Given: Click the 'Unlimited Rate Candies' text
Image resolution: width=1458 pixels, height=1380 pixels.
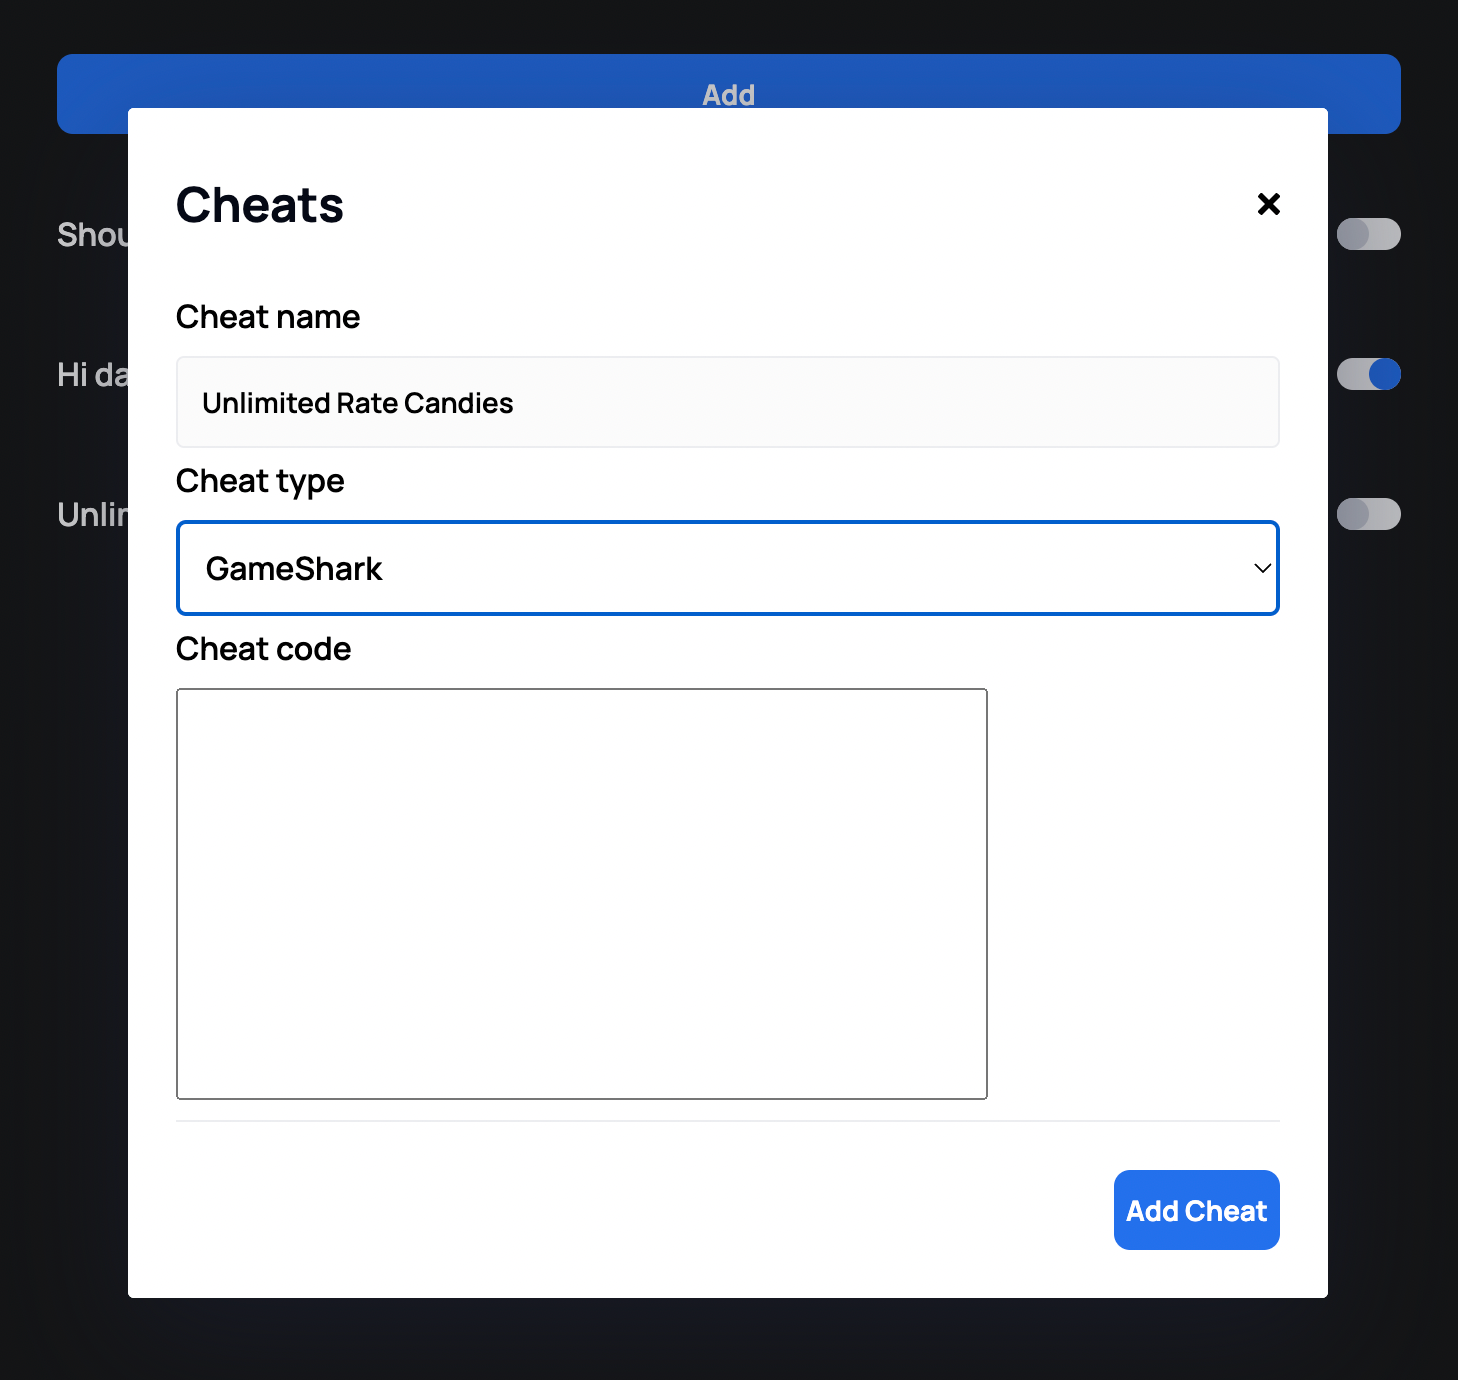Looking at the screenshot, I should (x=357, y=403).
